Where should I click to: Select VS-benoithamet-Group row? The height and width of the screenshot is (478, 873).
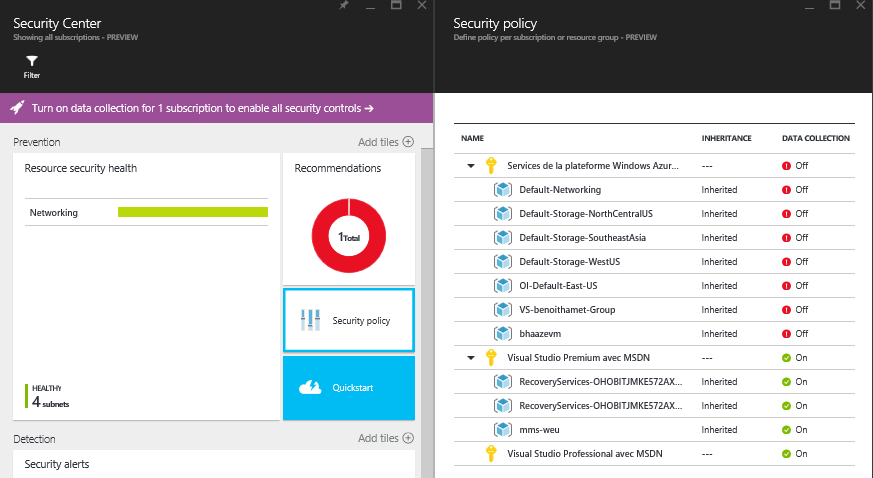click(x=567, y=309)
